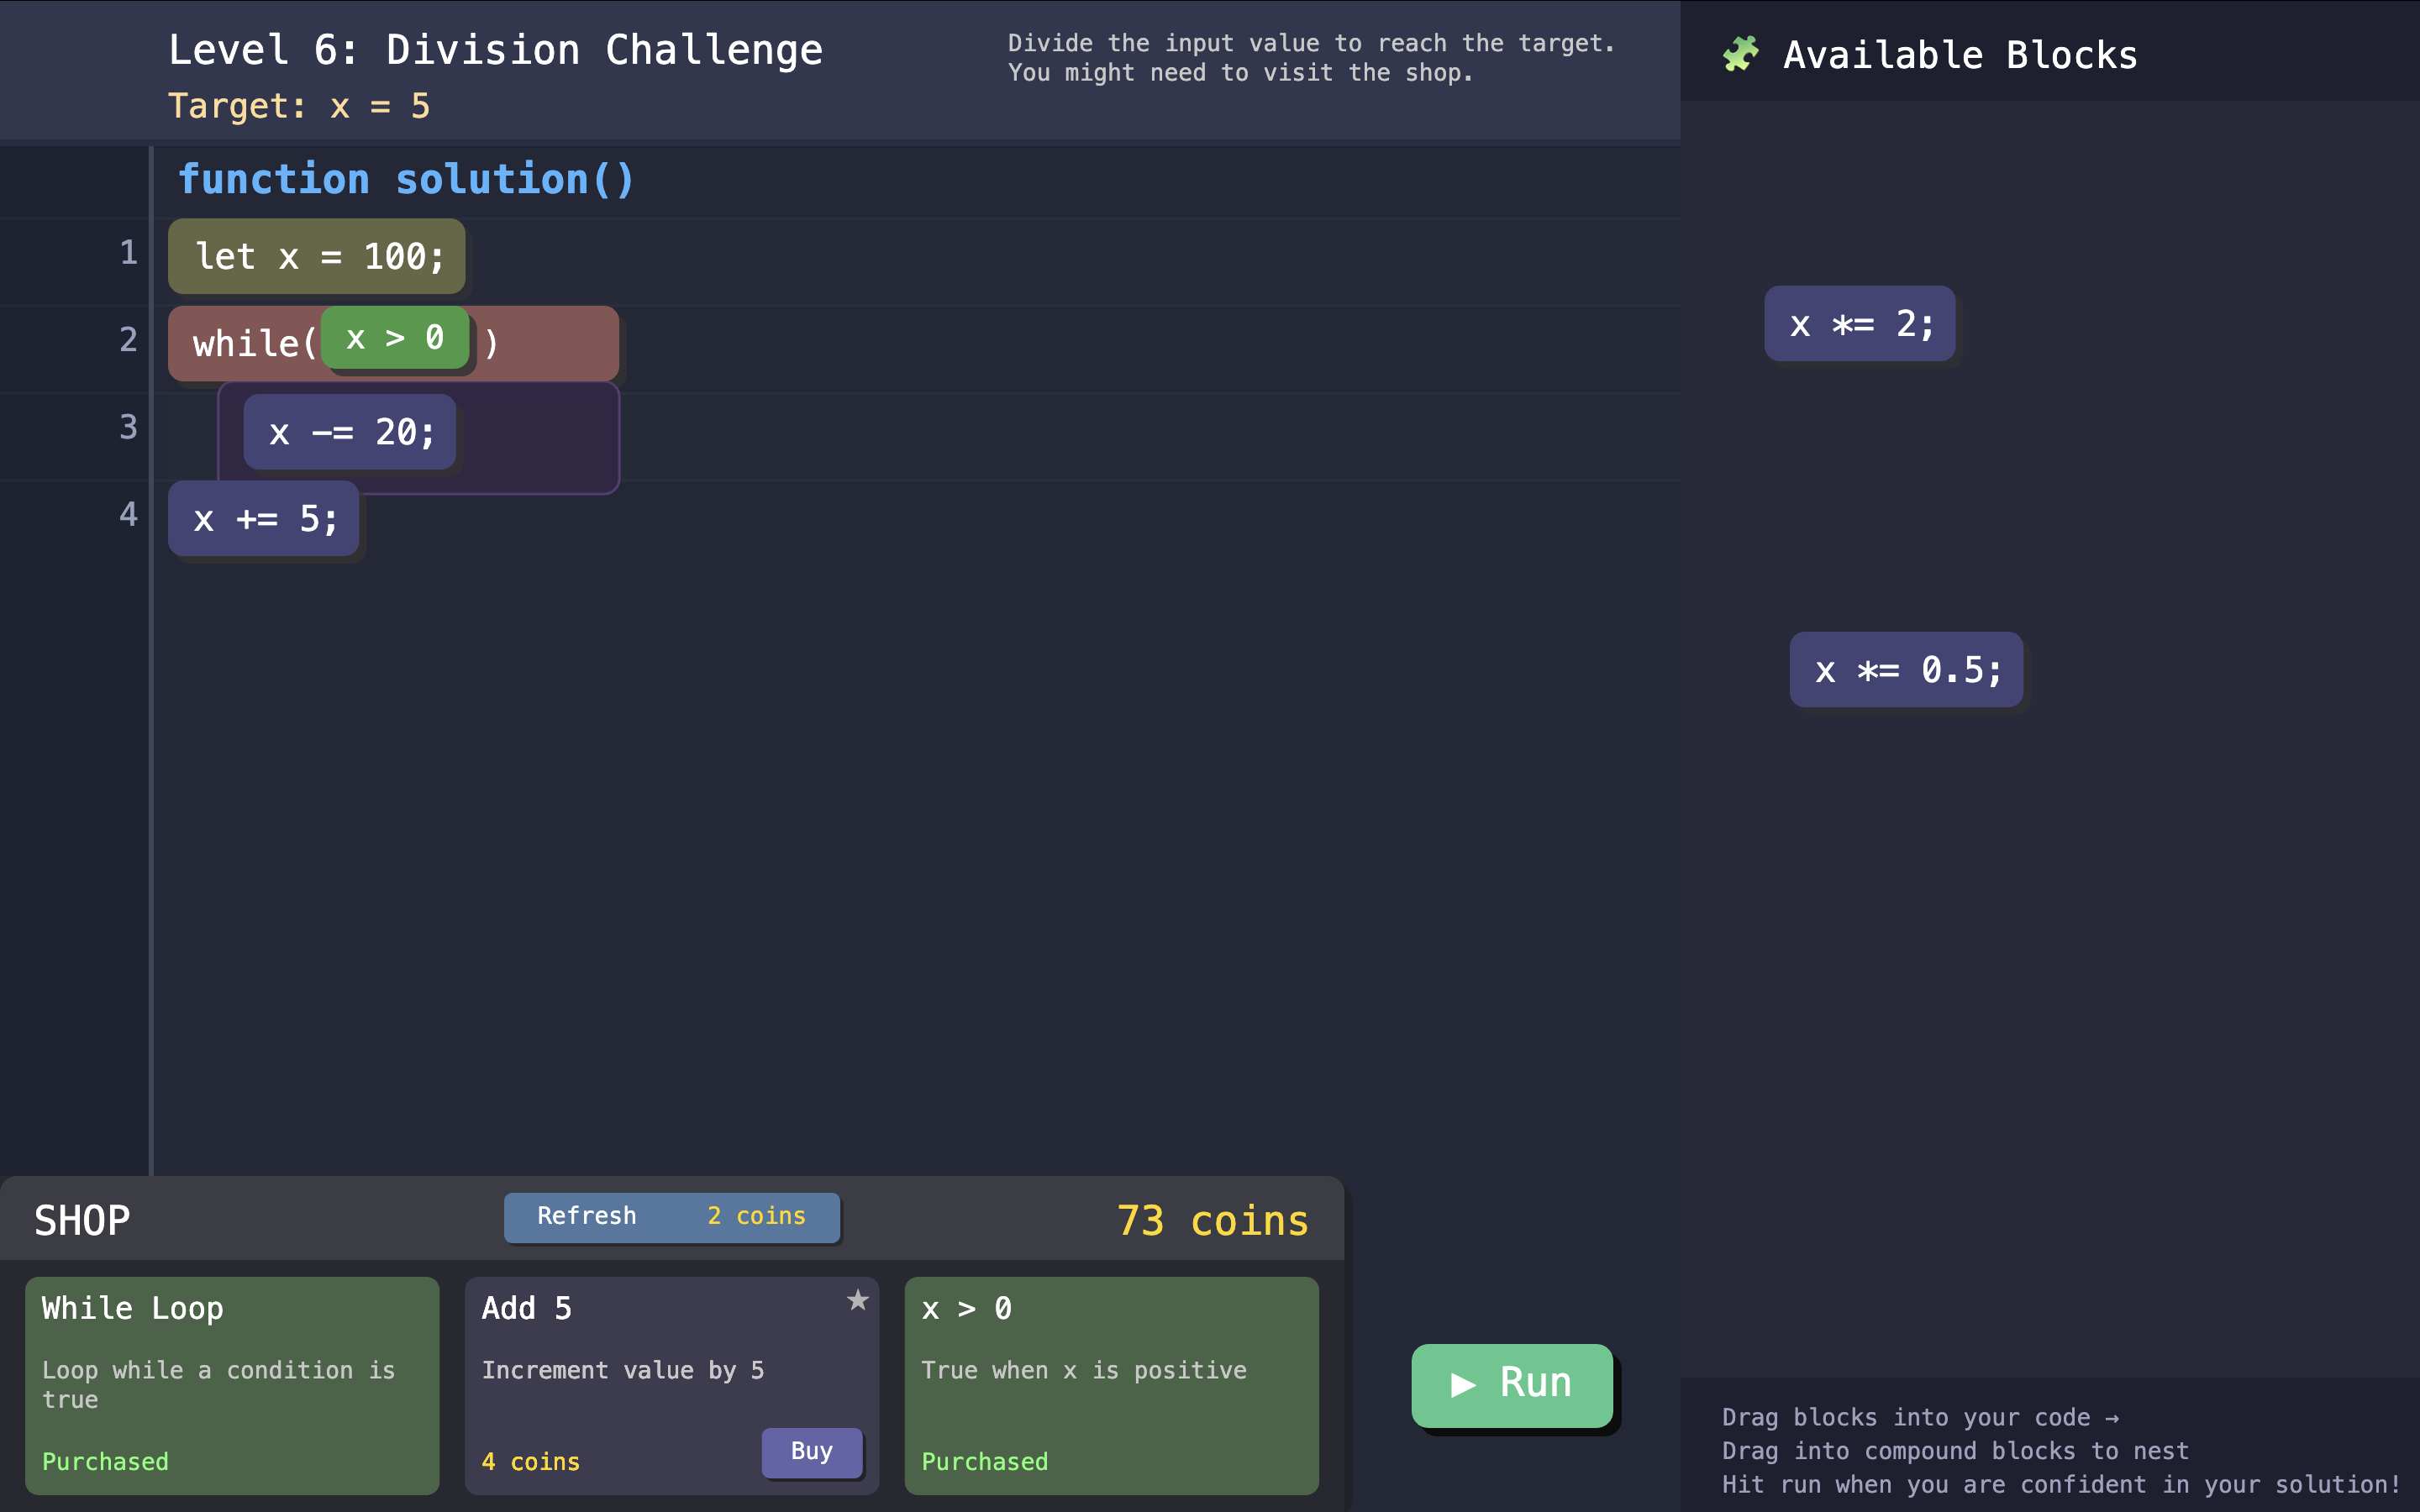This screenshot has height=1512, width=2420.
Task: Buy the Add 5 block
Action: click(811, 1451)
